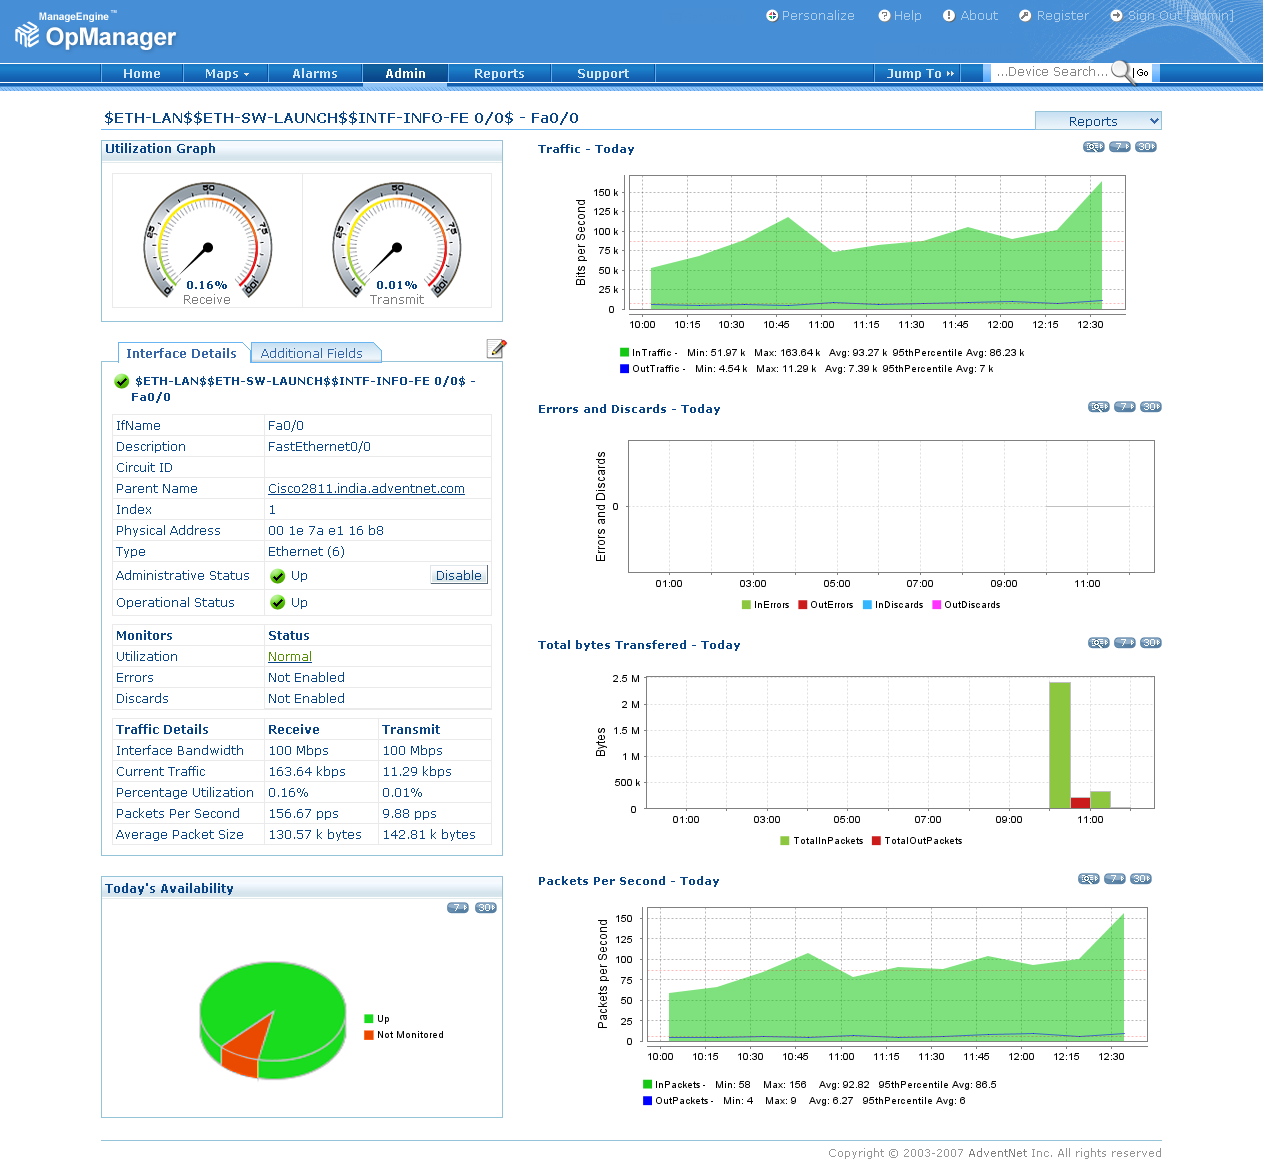Click the zoom detail icon for Errors and Discards
This screenshot has width=1263, height=1159.
(x=1098, y=407)
